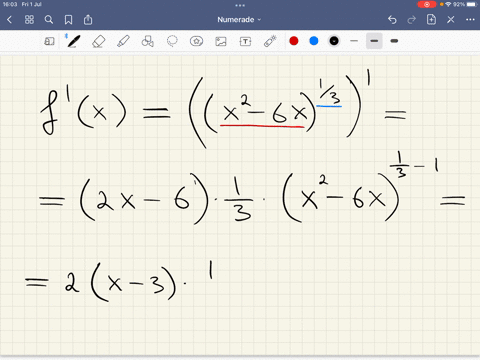This screenshot has height=360, width=480.
Task: Select the Pen tool
Action: (74, 41)
